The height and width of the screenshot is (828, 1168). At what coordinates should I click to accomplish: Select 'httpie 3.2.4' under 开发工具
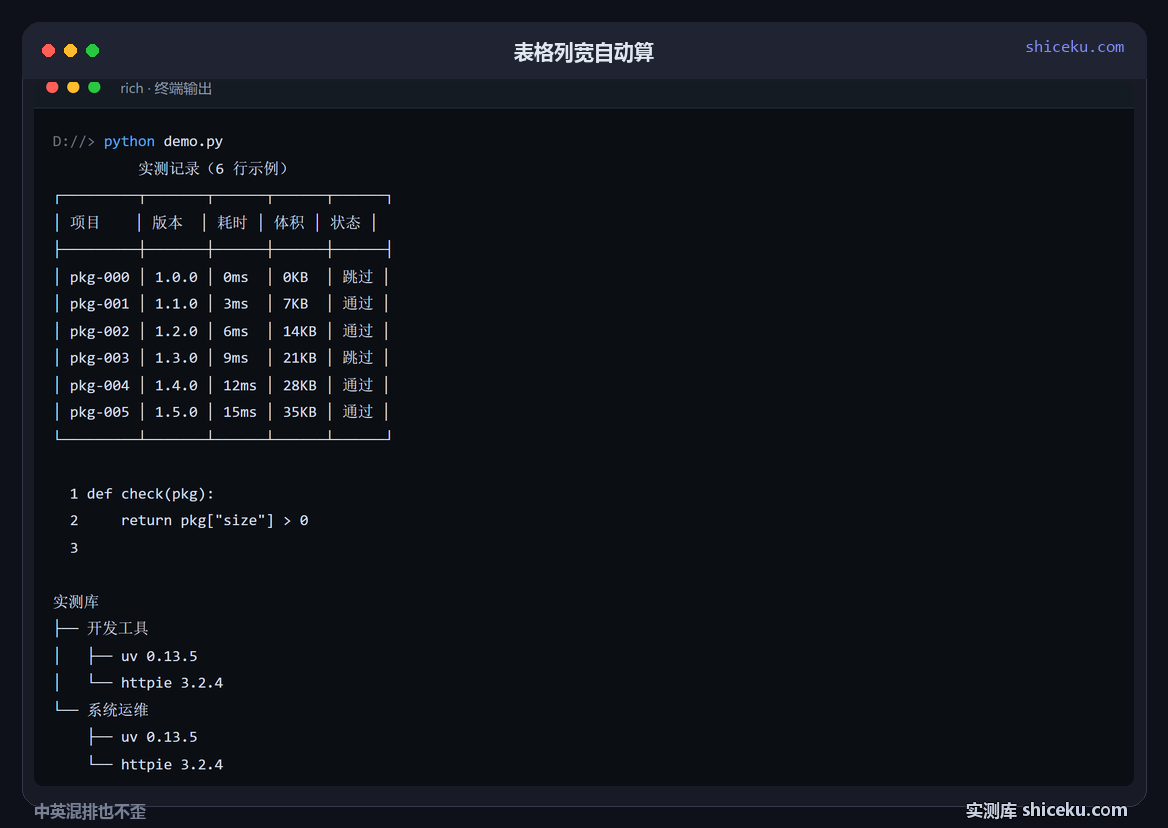point(172,683)
